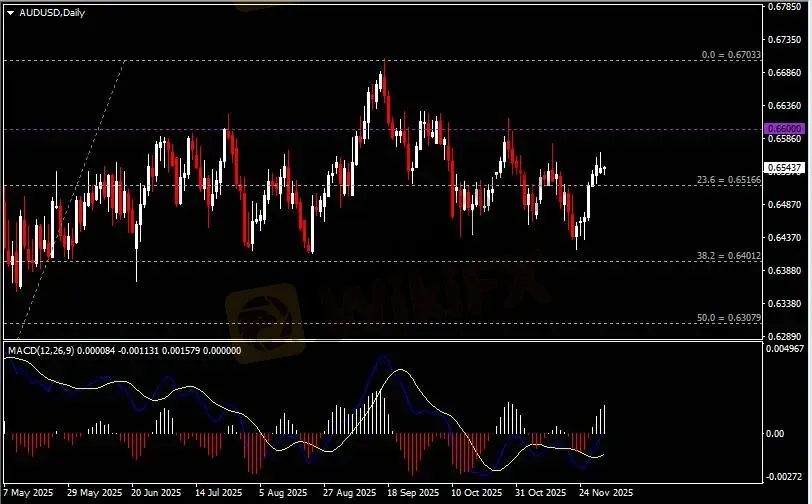Viewport: 812px width, 504px height.
Task: Click the 31 Oct 2025 date label
Action: [541, 492]
